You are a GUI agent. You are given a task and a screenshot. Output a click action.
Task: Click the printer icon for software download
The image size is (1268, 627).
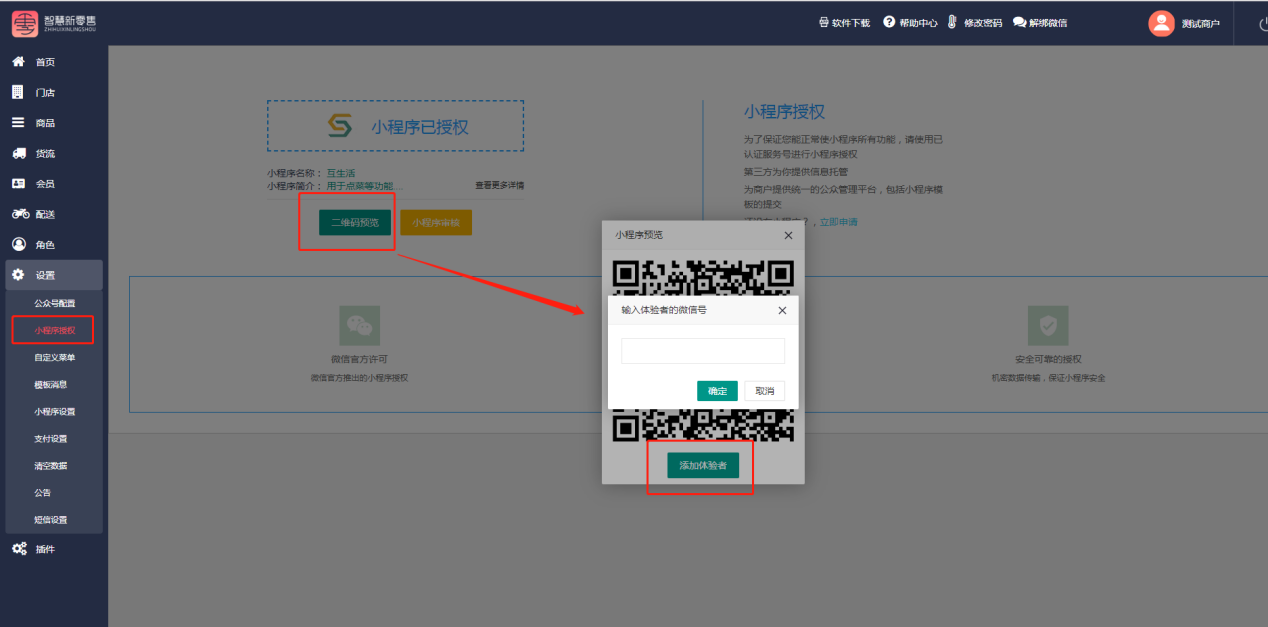click(x=824, y=22)
